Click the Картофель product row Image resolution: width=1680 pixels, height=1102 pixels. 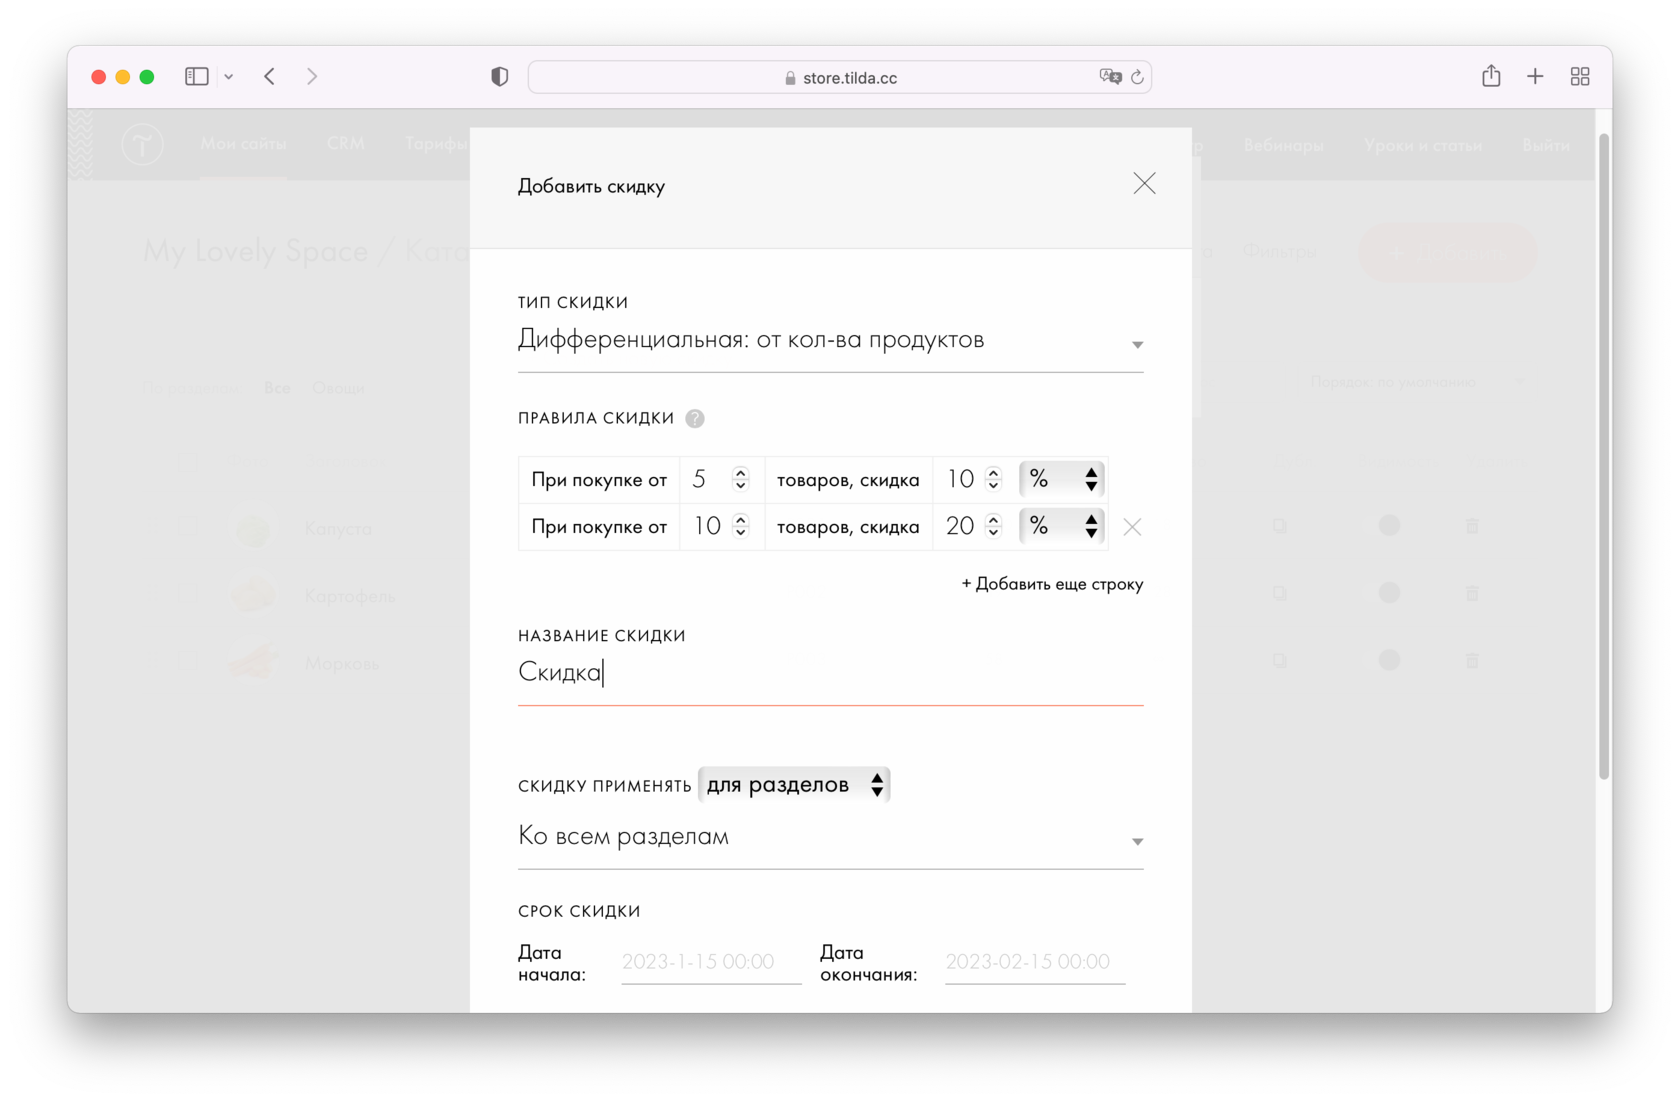[x=350, y=595]
